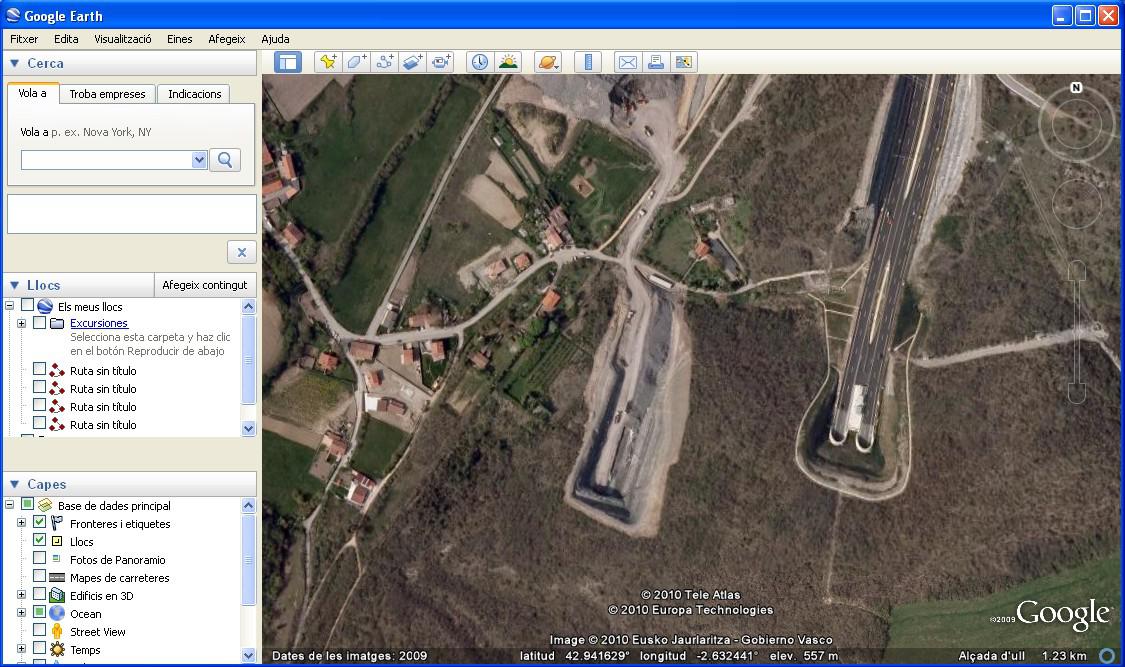1125x667 pixels.
Task: Click the print icon in toolbar
Action: 656,62
